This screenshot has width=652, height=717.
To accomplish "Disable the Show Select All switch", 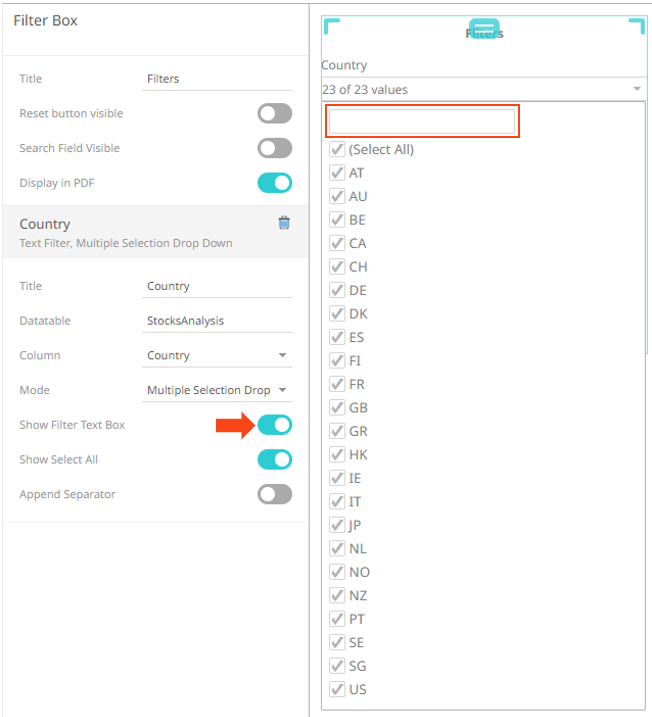I will point(274,460).
